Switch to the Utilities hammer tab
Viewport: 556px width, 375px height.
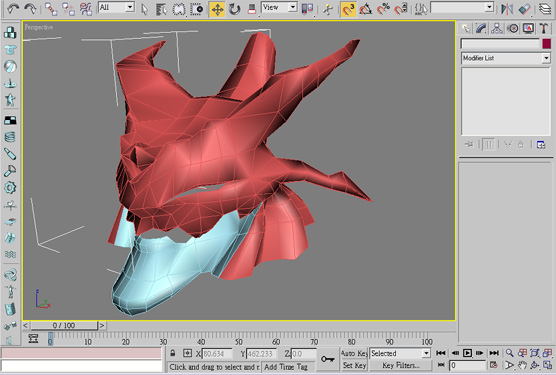click(544, 28)
